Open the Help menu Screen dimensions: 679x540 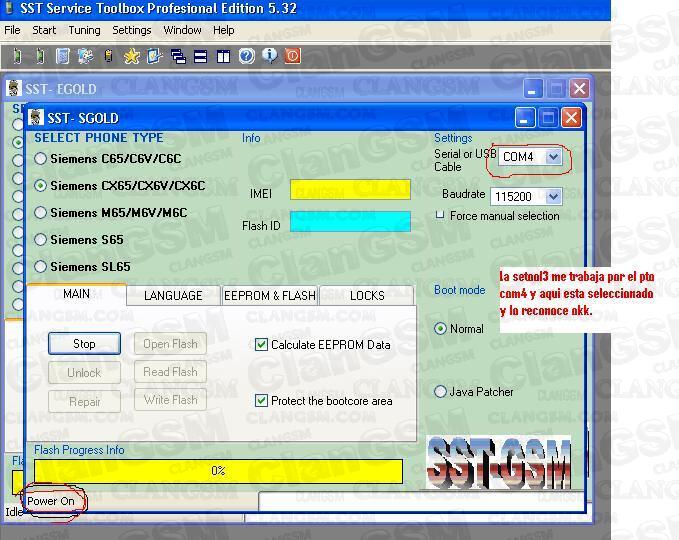223,30
